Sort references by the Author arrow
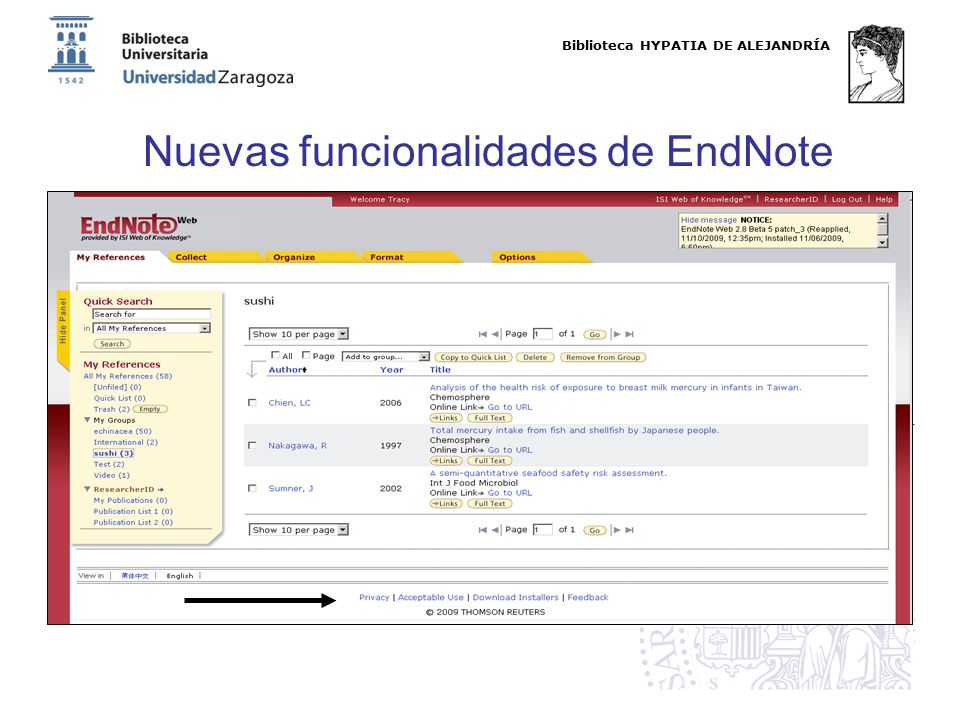The height and width of the screenshot is (720, 960). (x=304, y=370)
